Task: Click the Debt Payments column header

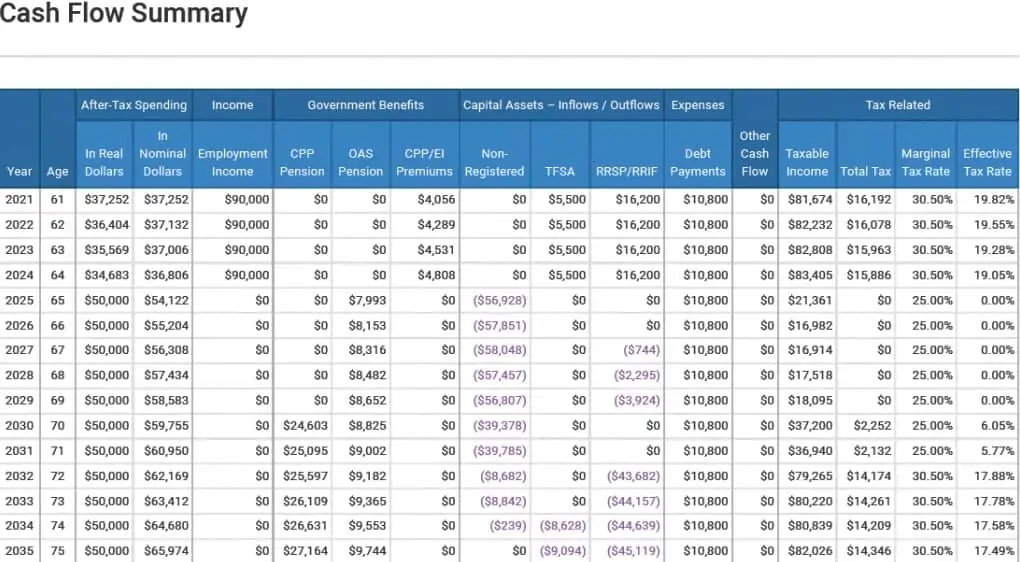Action: (x=697, y=162)
